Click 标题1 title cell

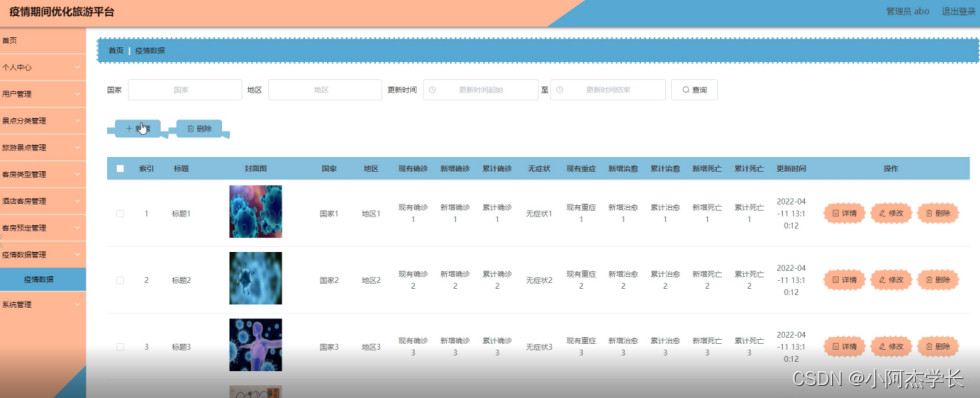click(181, 214)
